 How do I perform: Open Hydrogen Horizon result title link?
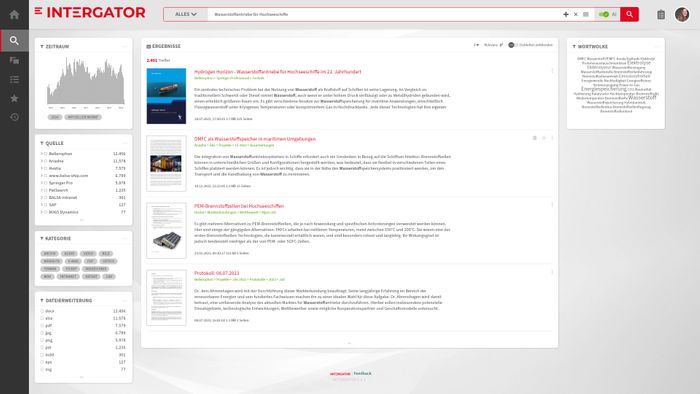tap(278, 72)
